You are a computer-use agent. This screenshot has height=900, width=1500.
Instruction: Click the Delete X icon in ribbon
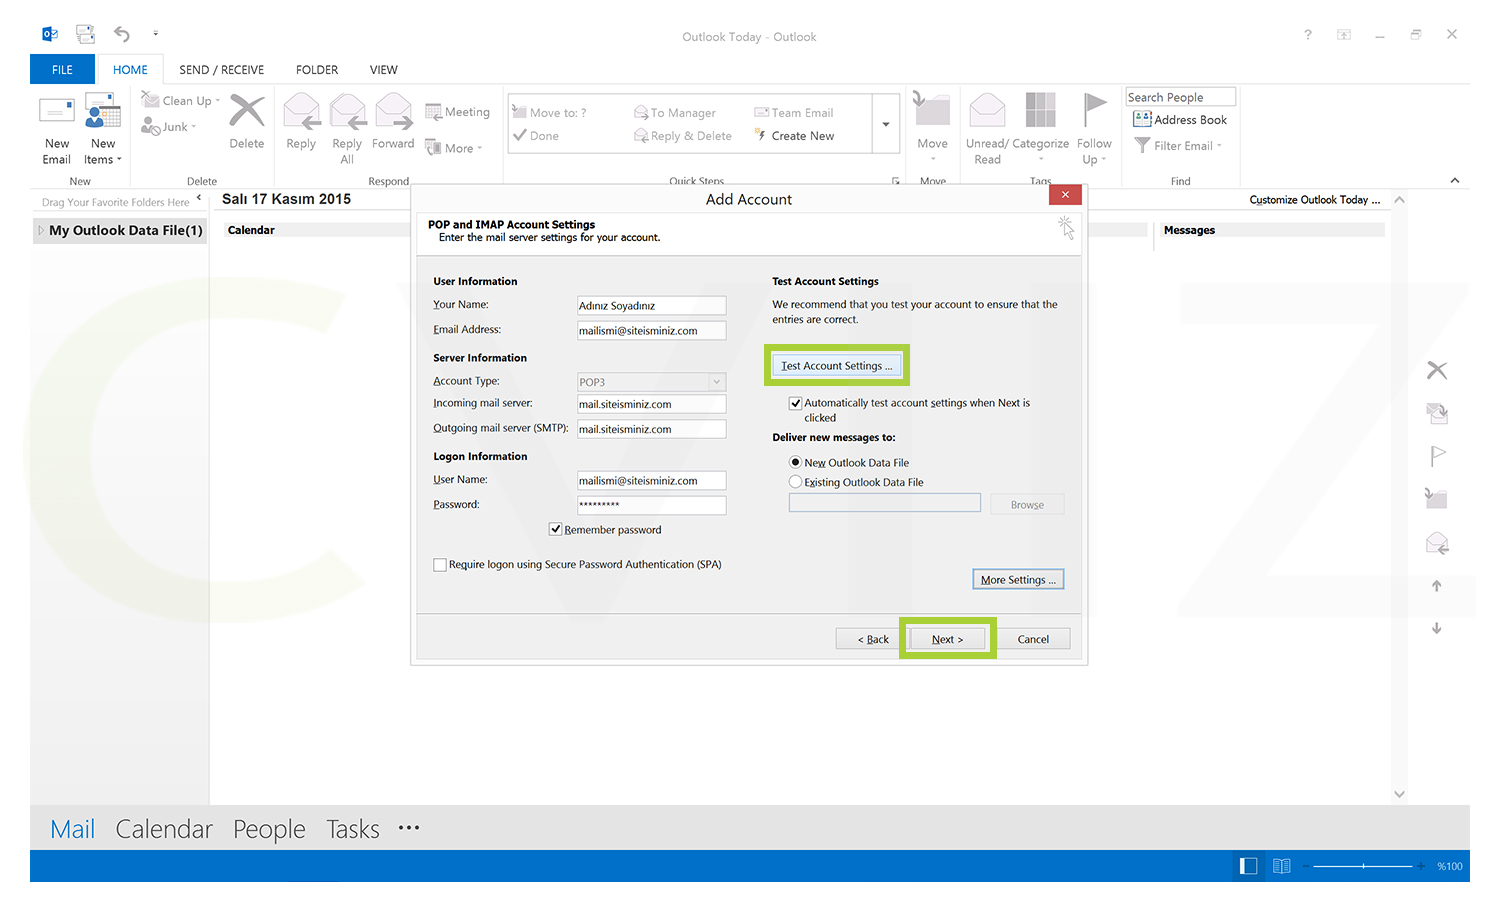click(x=247, y=111)
